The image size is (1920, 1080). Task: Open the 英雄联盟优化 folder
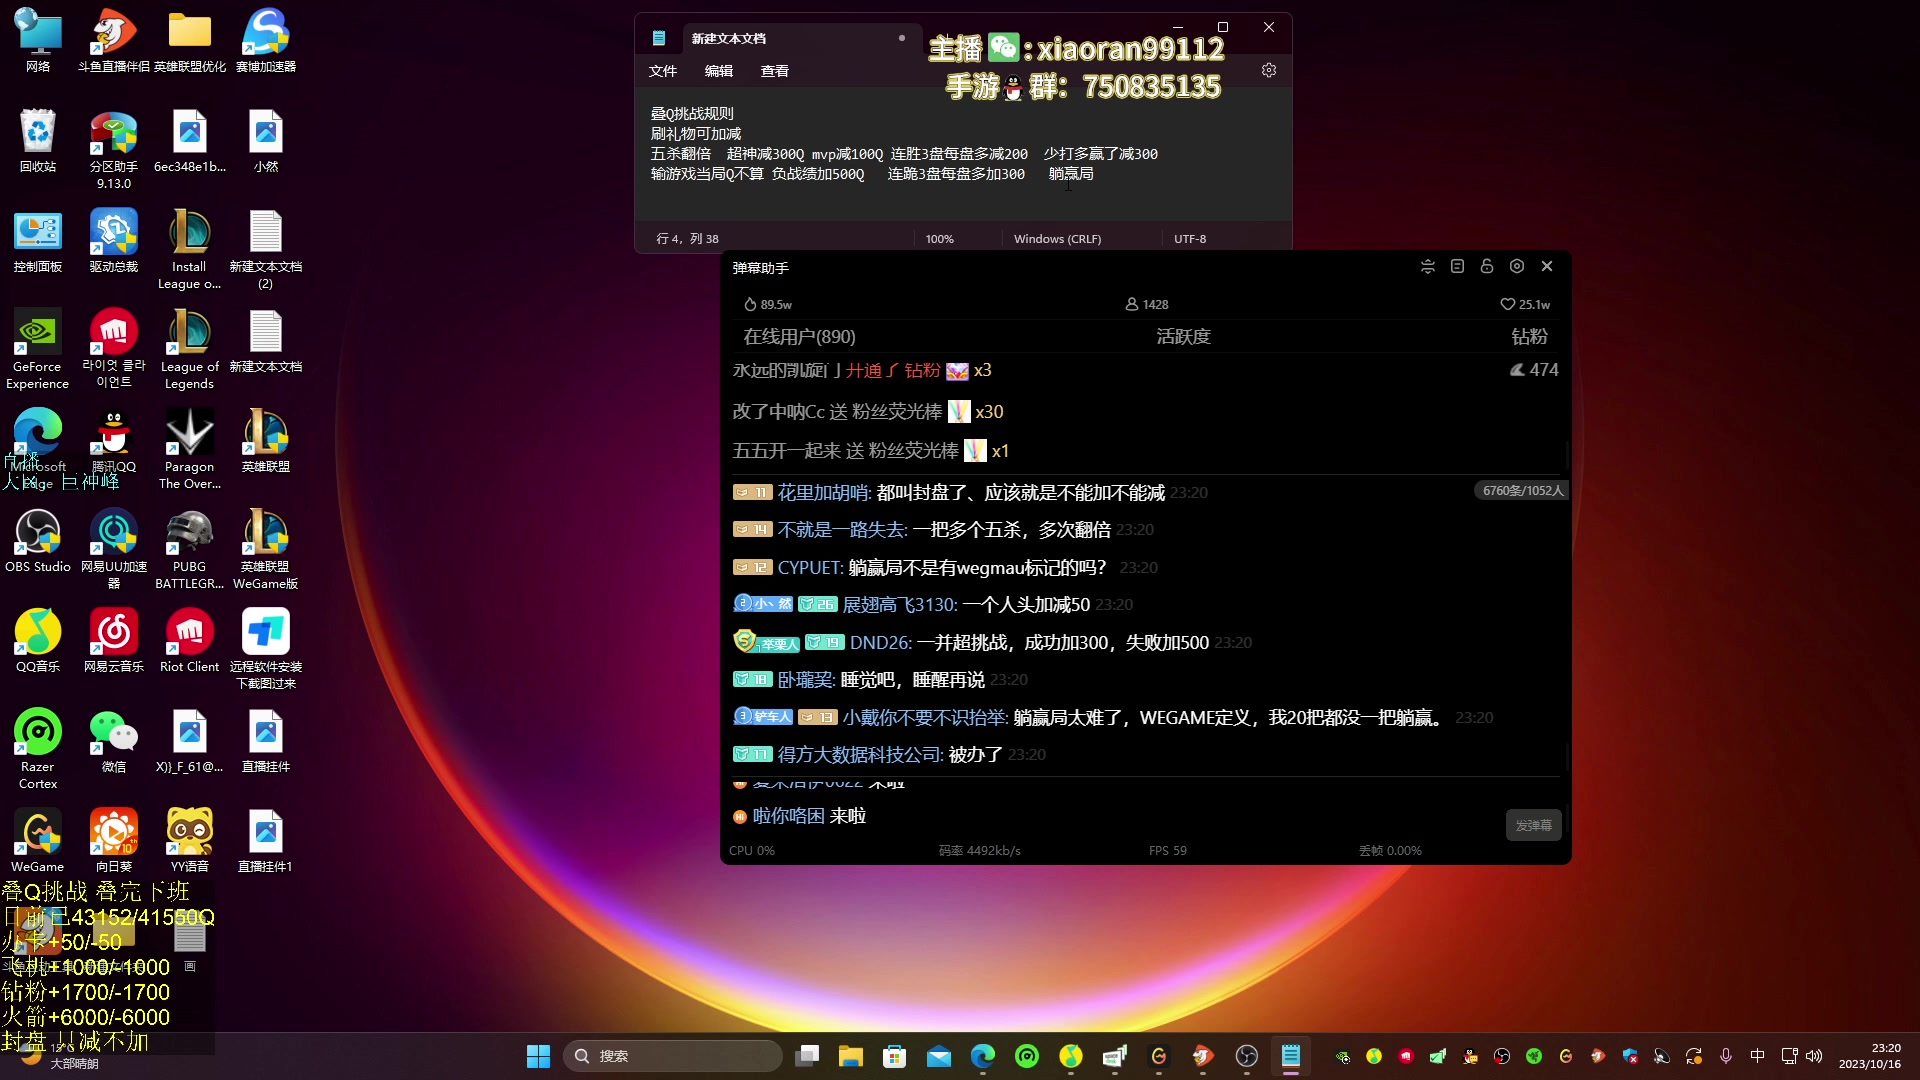tap(190, 40)
